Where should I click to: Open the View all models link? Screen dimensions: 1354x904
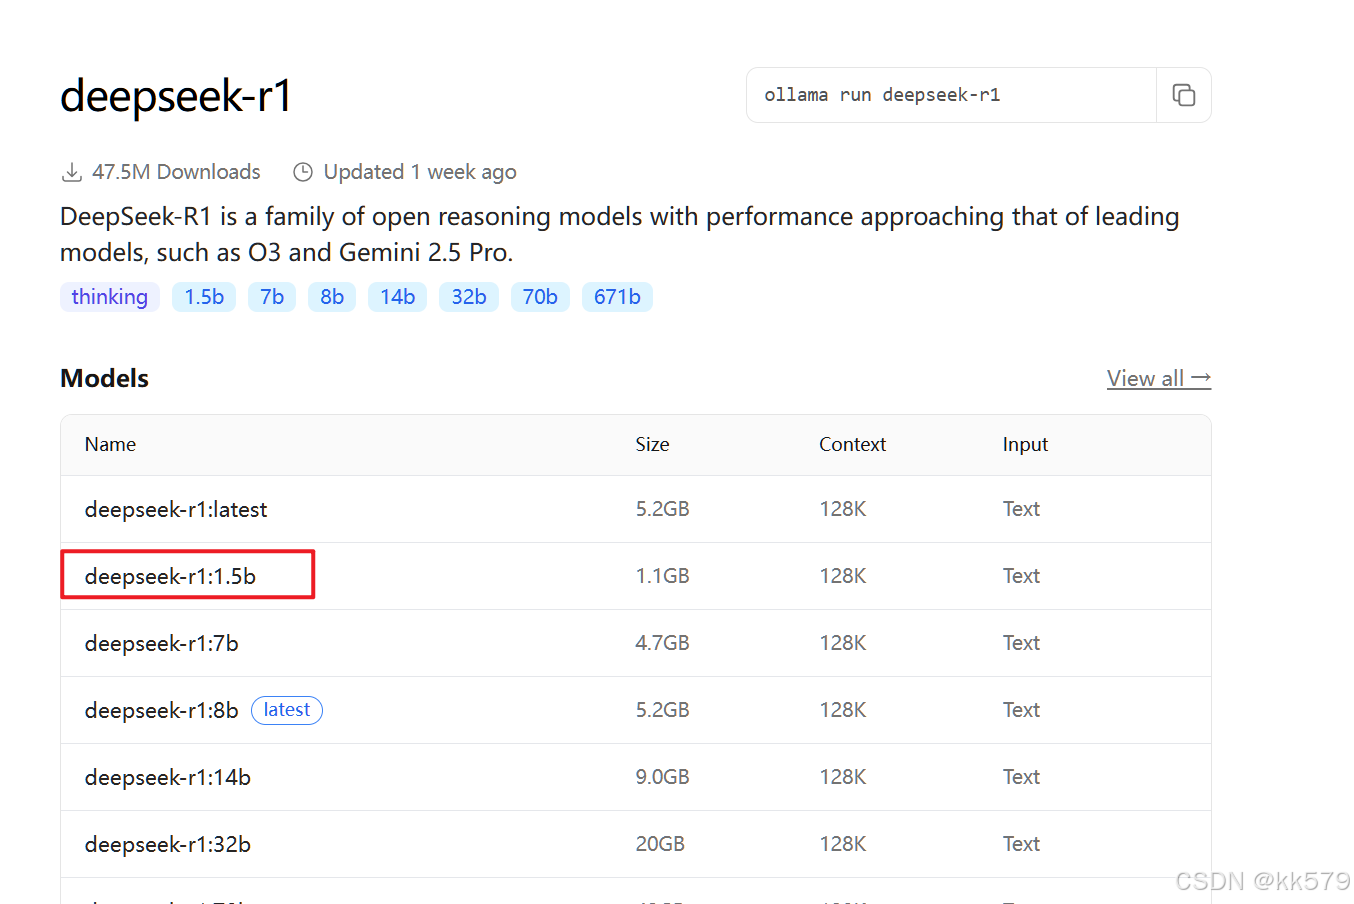point(1159,378)
